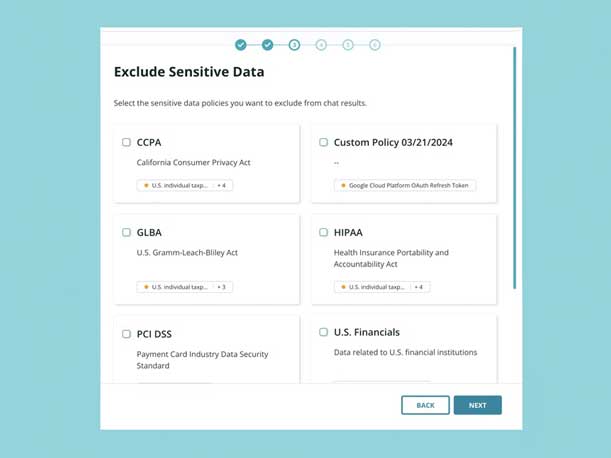611x458 pixels.
Task: Select the HIPAA policy checkbox
Action: coord(323,232)
